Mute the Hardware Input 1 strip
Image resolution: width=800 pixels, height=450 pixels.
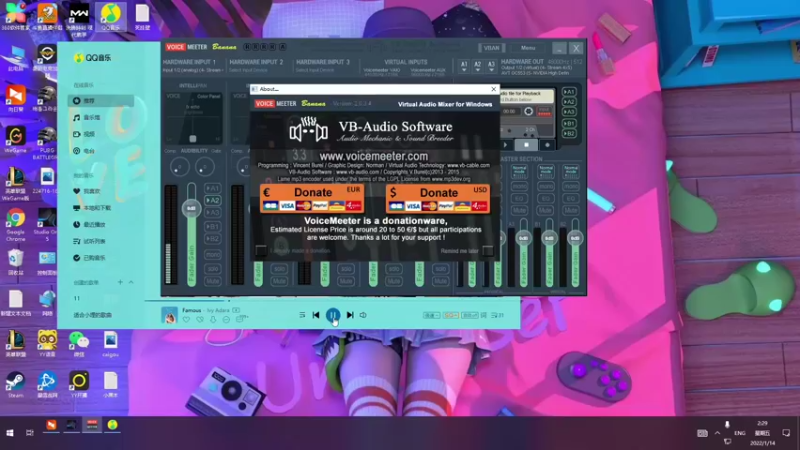click(212, 281)
